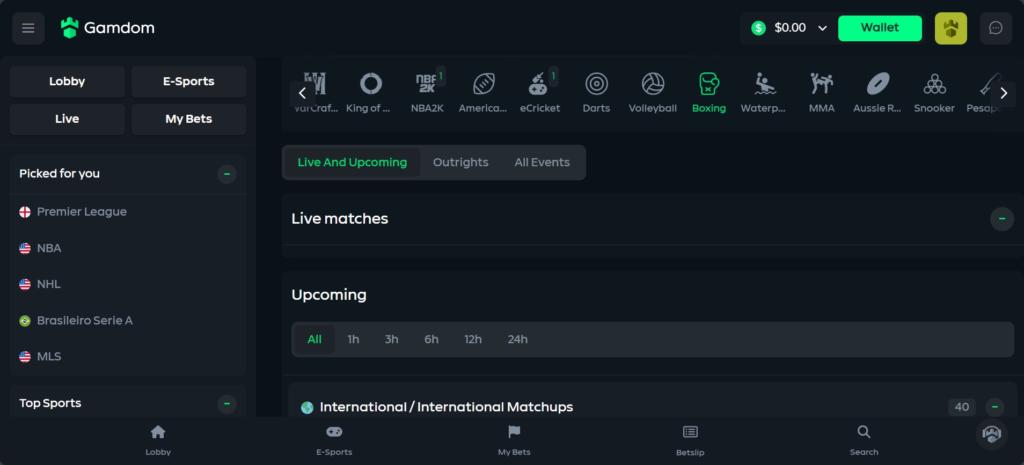
Task: Filter upcoming by 1h
Action: point(353,340)
